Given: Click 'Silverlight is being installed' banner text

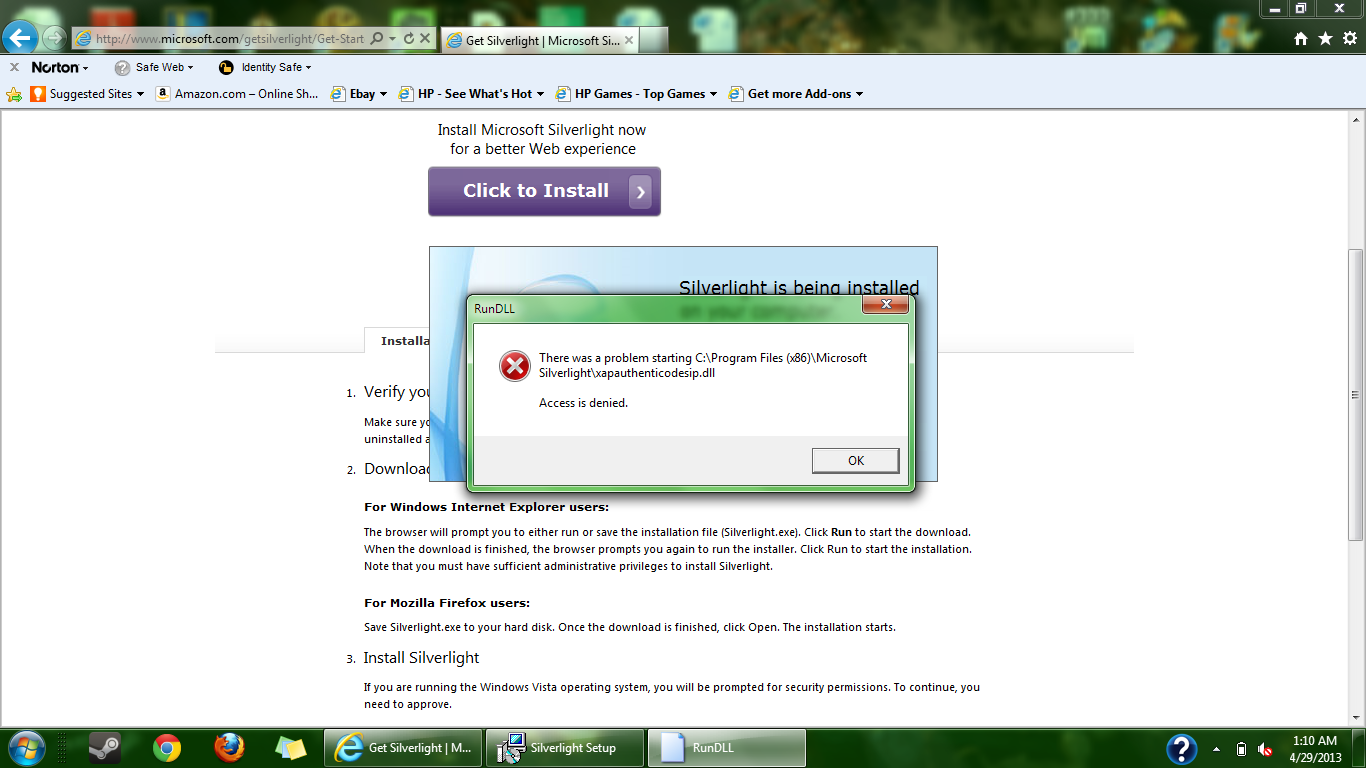Looking at the screenshot, I should (x=799, y=288).
